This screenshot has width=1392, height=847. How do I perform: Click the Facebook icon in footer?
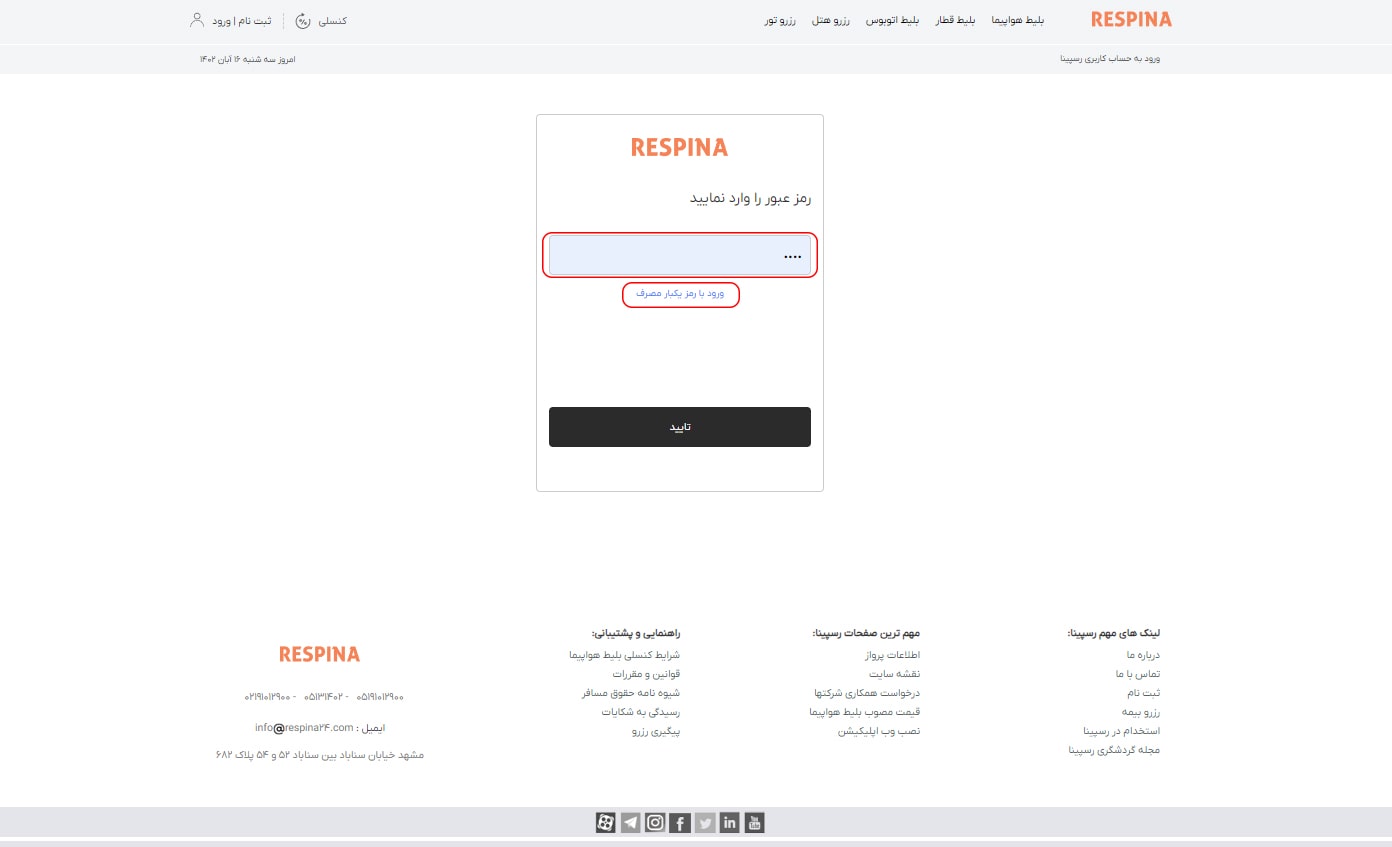pyautogui.click(x=680, y=822)
